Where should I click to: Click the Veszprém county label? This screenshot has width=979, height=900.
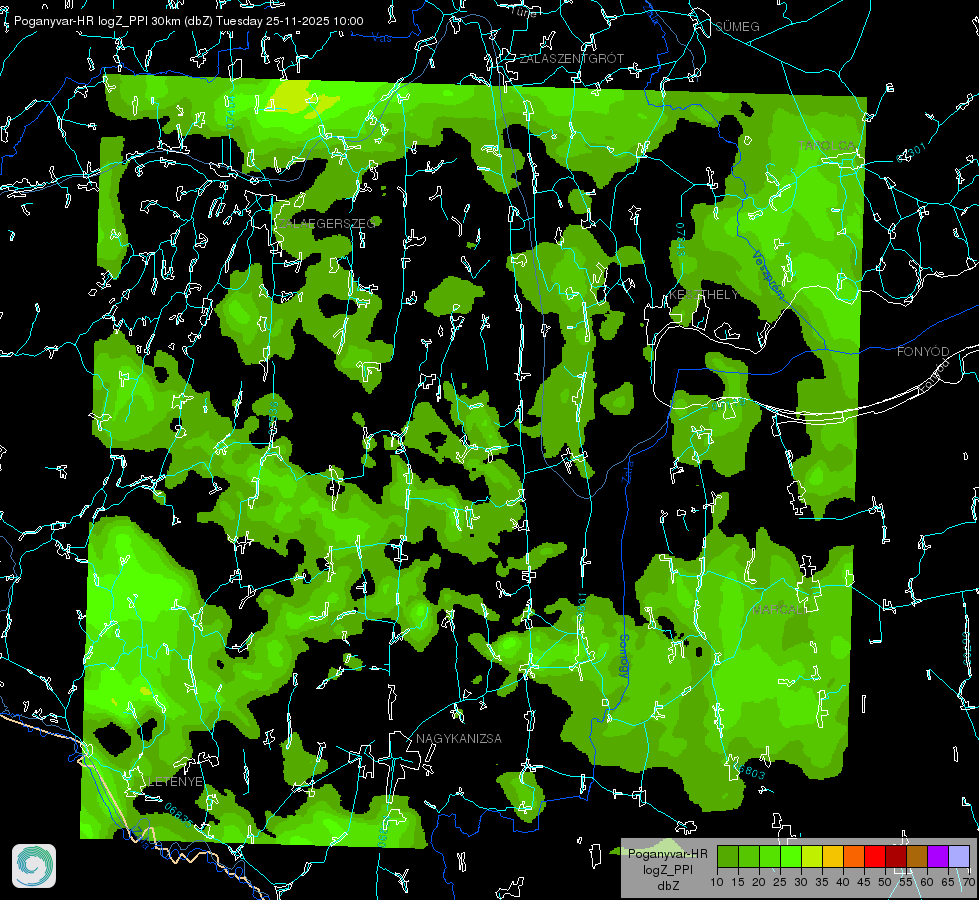point(768,273)
